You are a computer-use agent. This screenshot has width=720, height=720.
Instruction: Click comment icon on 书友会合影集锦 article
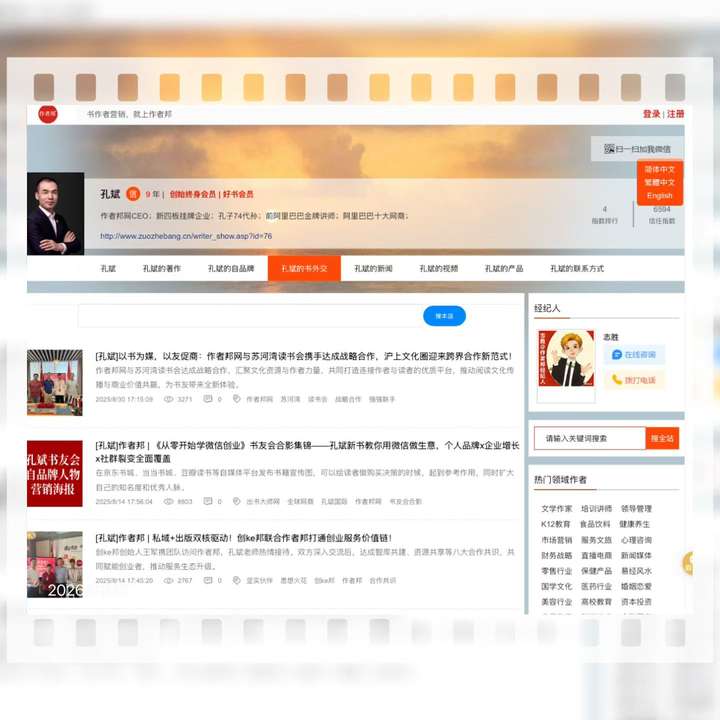coord(208,501)
